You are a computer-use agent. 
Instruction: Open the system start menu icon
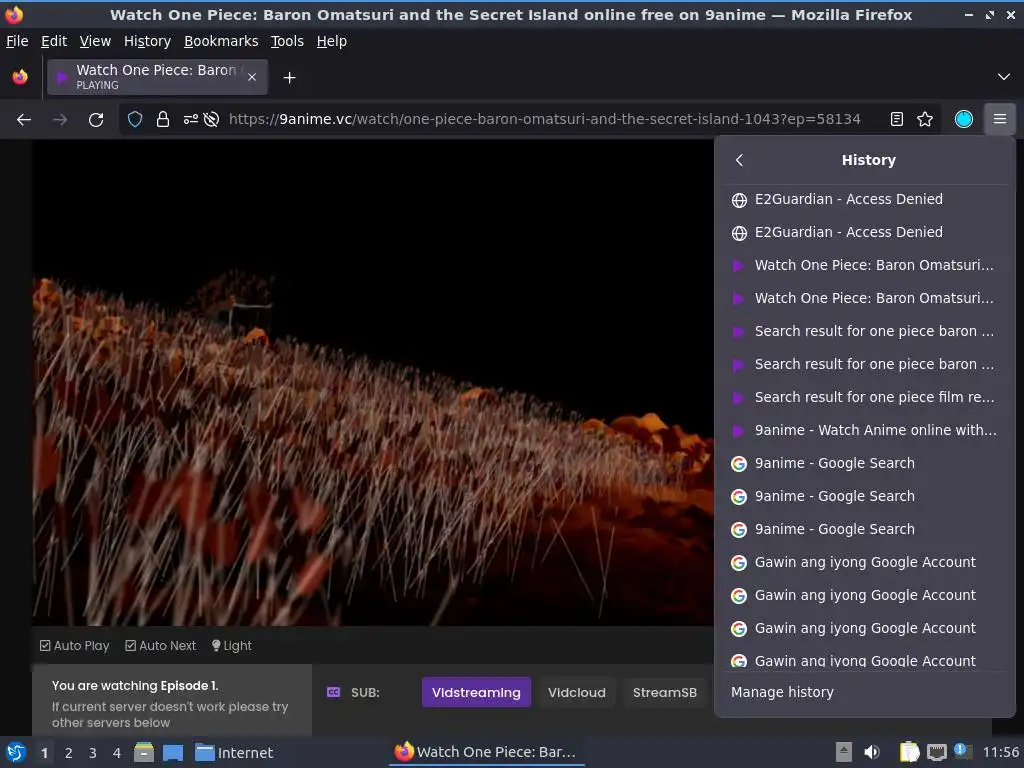coord(16,752)
